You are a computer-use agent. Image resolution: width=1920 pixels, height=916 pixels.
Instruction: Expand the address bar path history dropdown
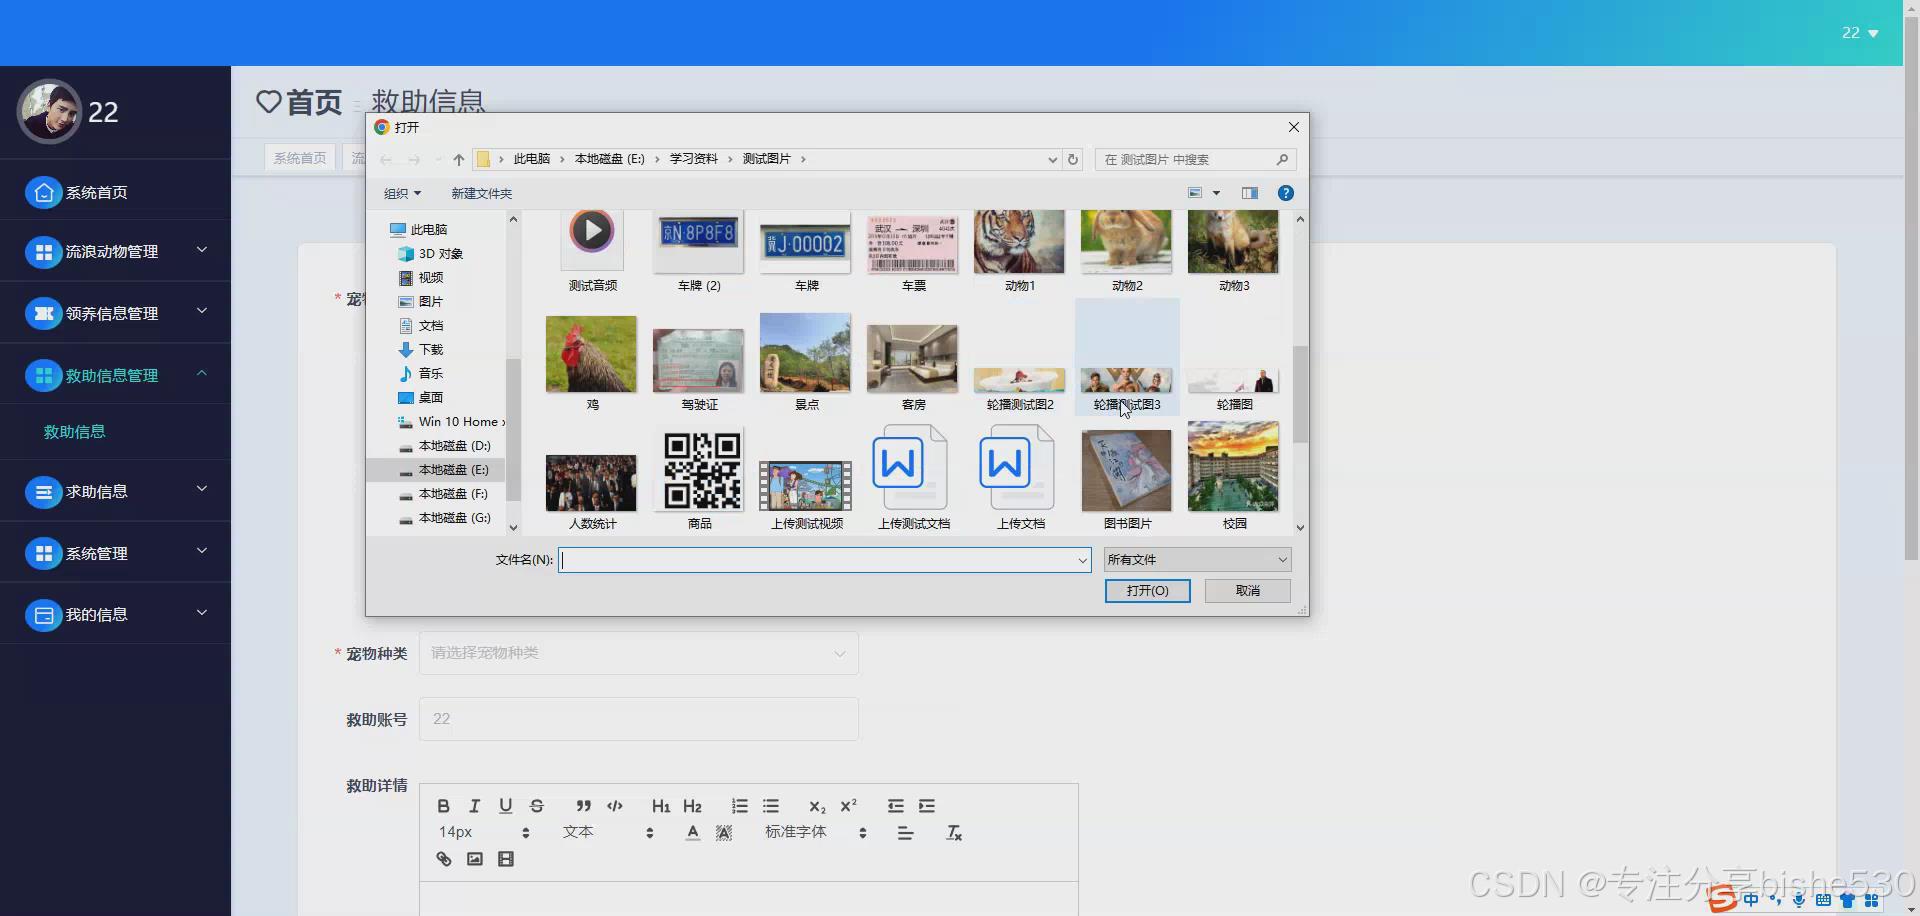click(x=1052, y=159)
